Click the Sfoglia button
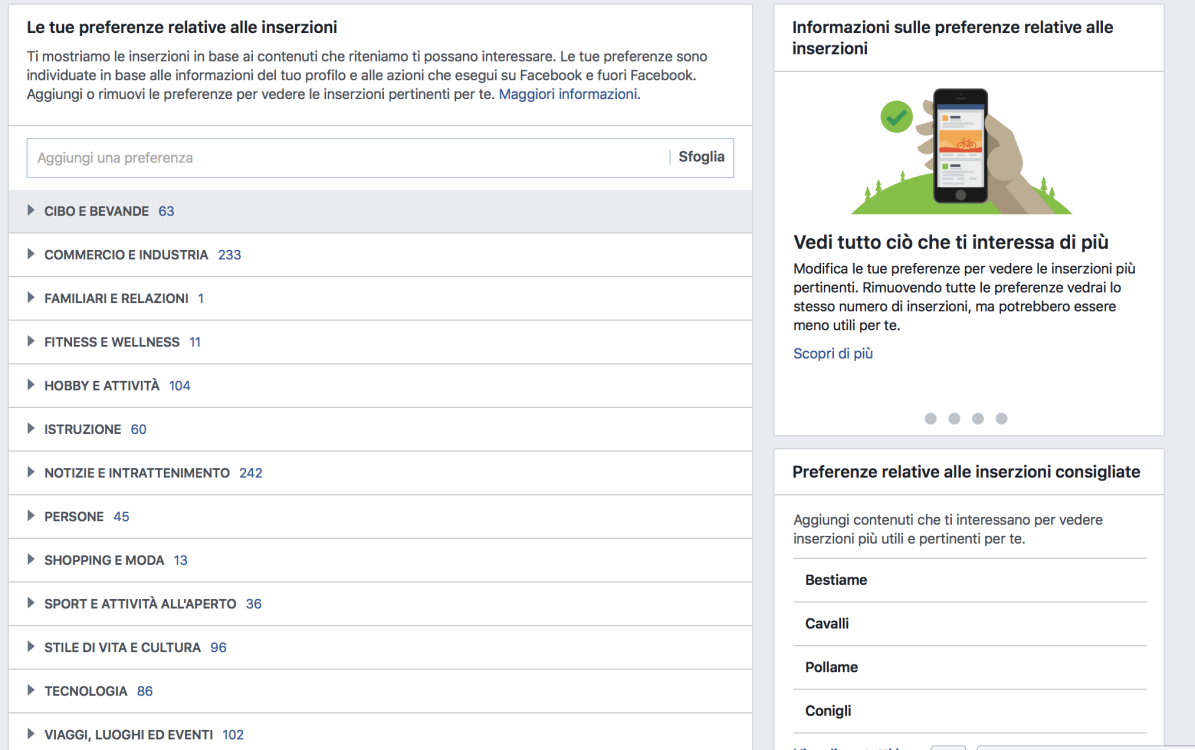Screen dimensions: 1195x750 (701, 157)
